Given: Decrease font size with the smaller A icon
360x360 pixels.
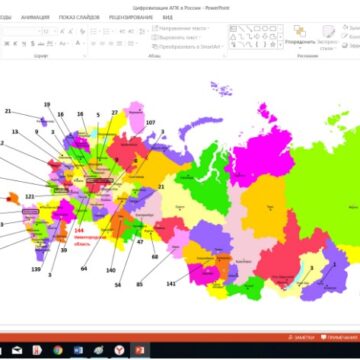Looking at the screenshot, I should 71,31.
